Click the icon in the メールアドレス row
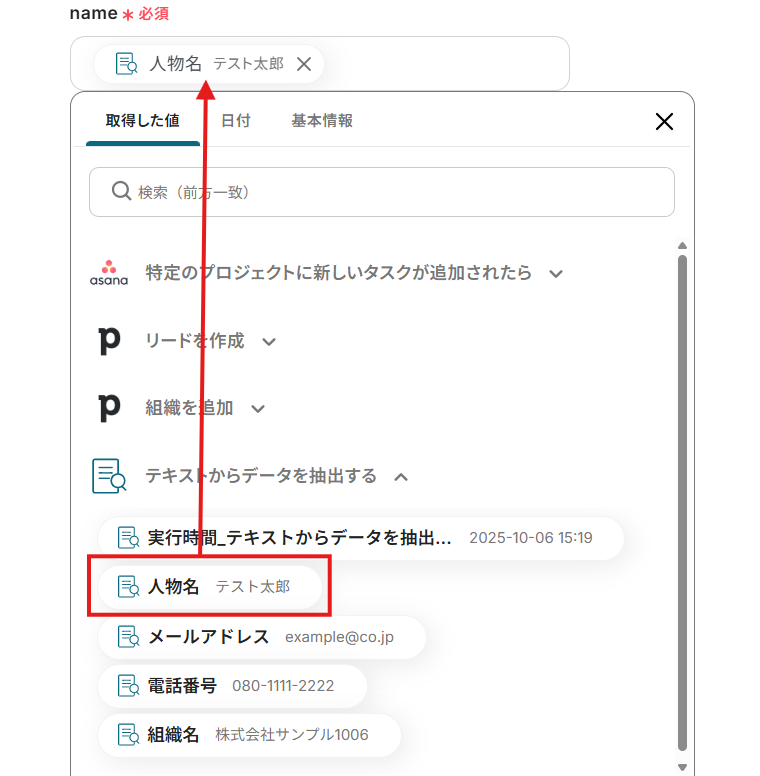760x776 pixels. (x=128, y=637)
